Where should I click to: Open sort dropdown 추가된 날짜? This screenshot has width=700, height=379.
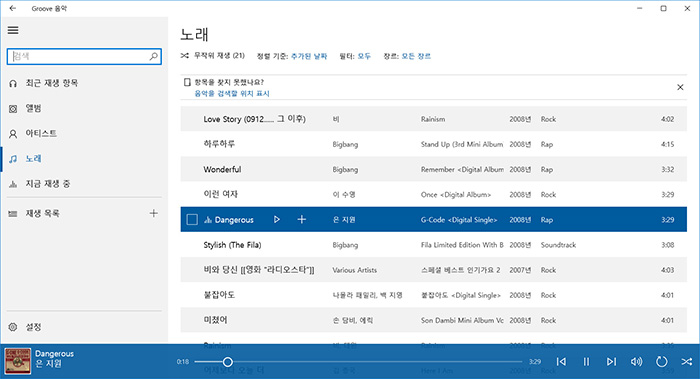tap(309, 56)
